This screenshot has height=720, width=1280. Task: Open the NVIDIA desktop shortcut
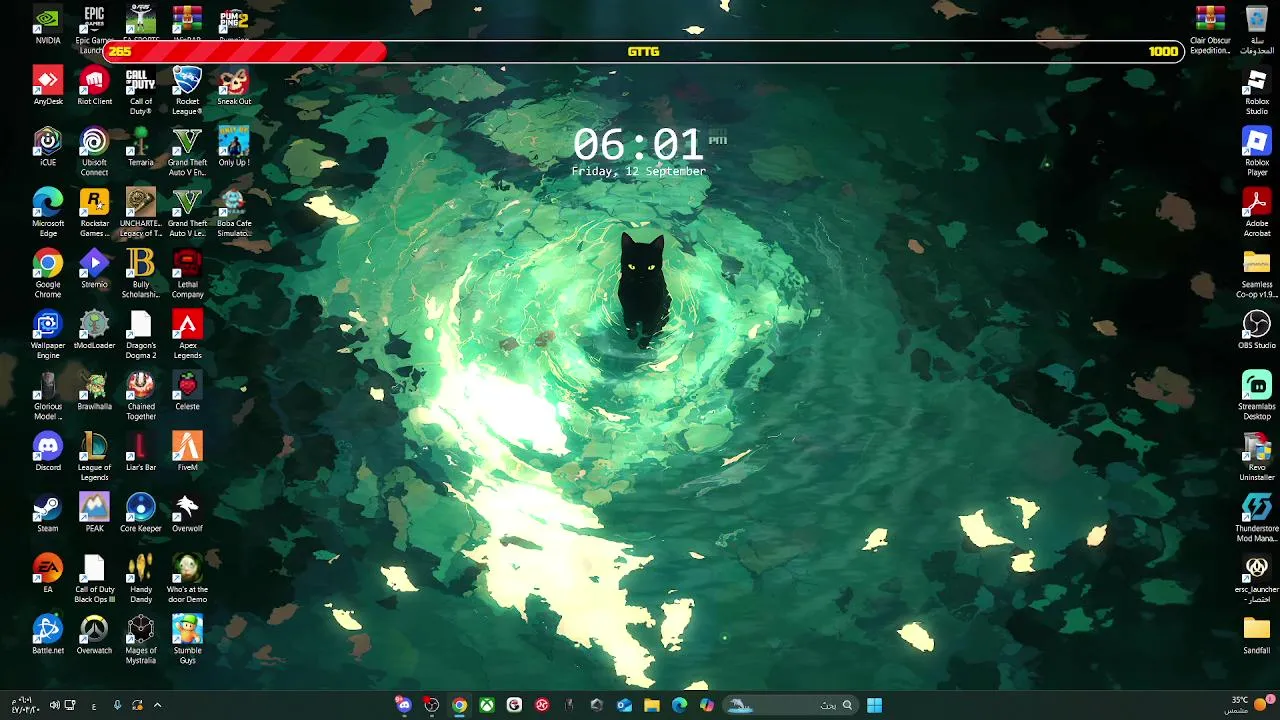47,25
